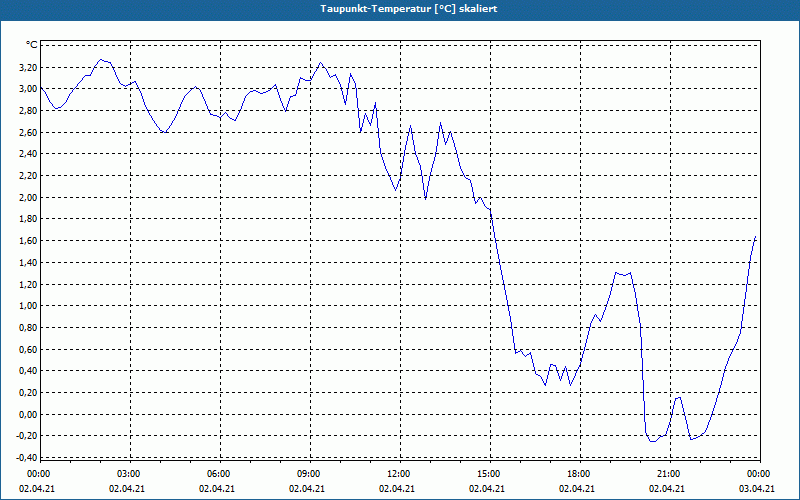Click the y-axis label '1,60'

coord(29,241)
